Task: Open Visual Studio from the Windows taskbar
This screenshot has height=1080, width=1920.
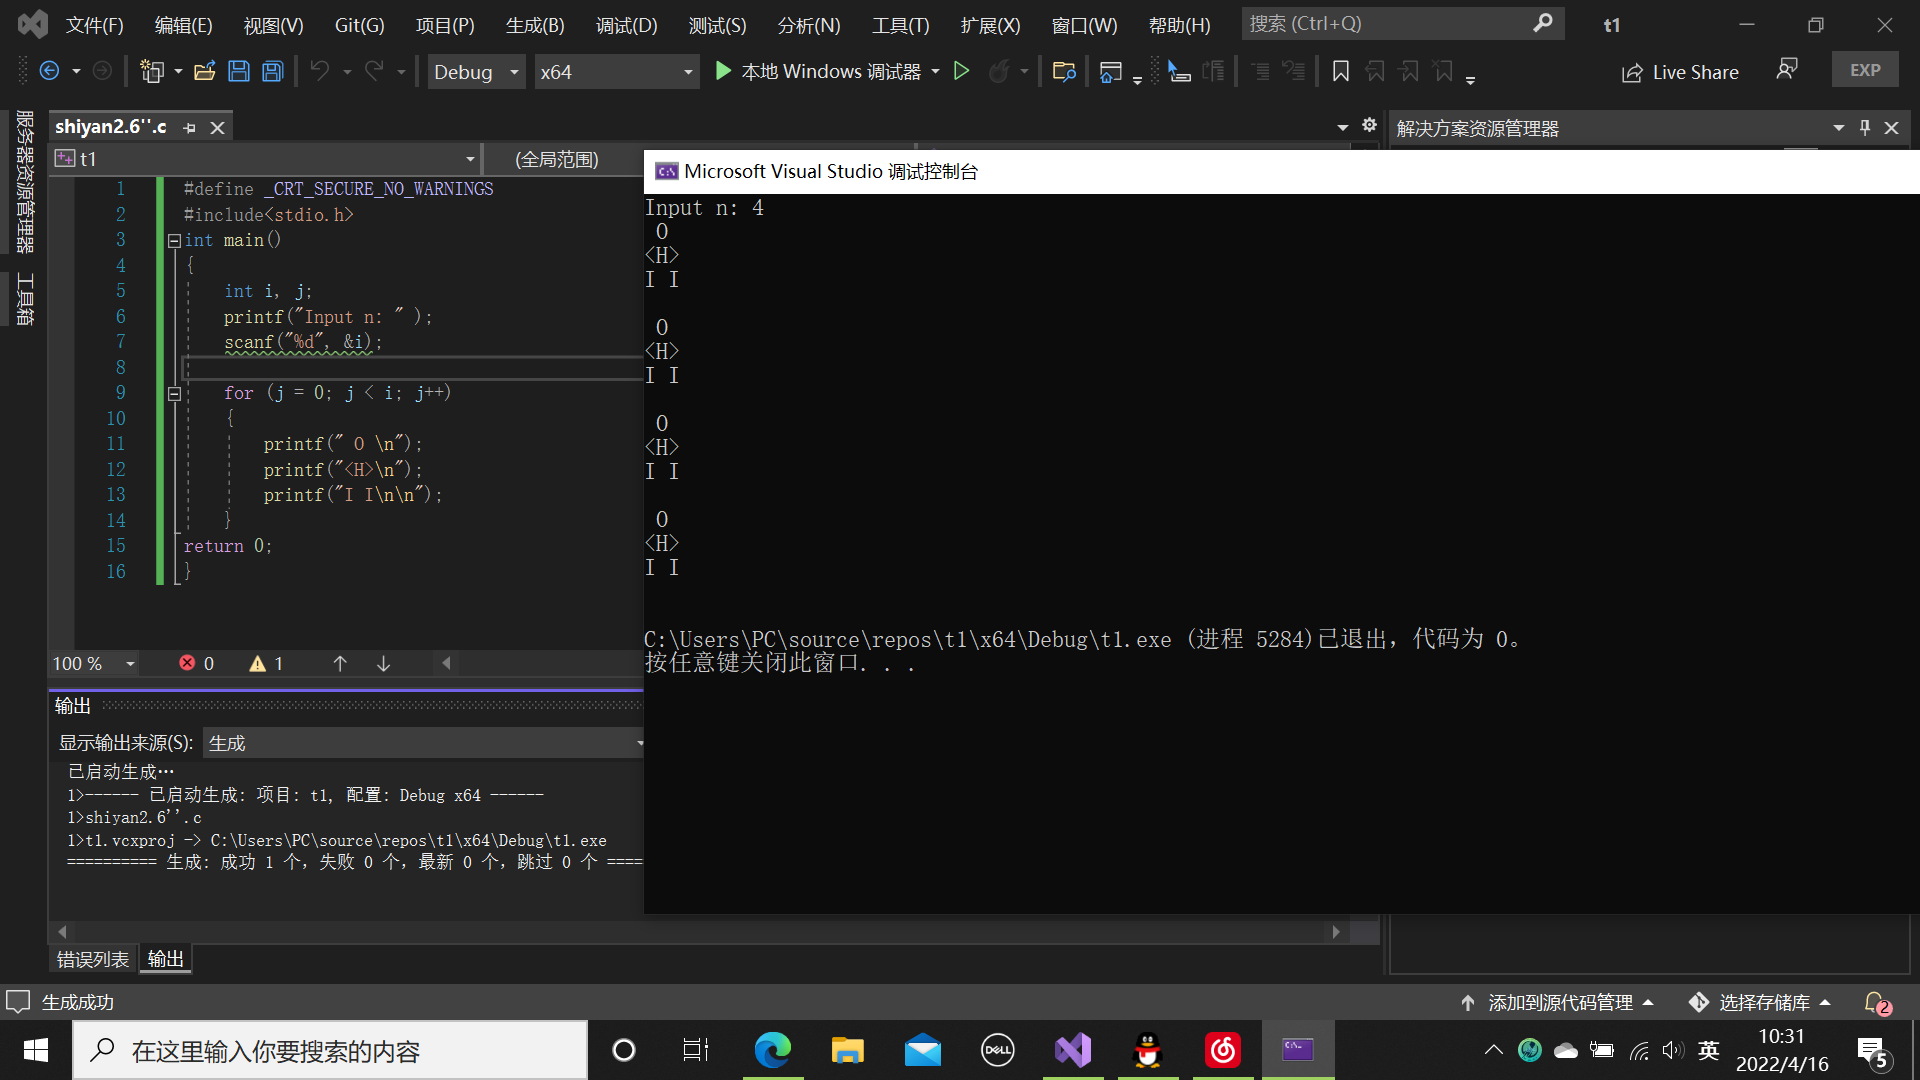Action: (x=1072, y=1050)
